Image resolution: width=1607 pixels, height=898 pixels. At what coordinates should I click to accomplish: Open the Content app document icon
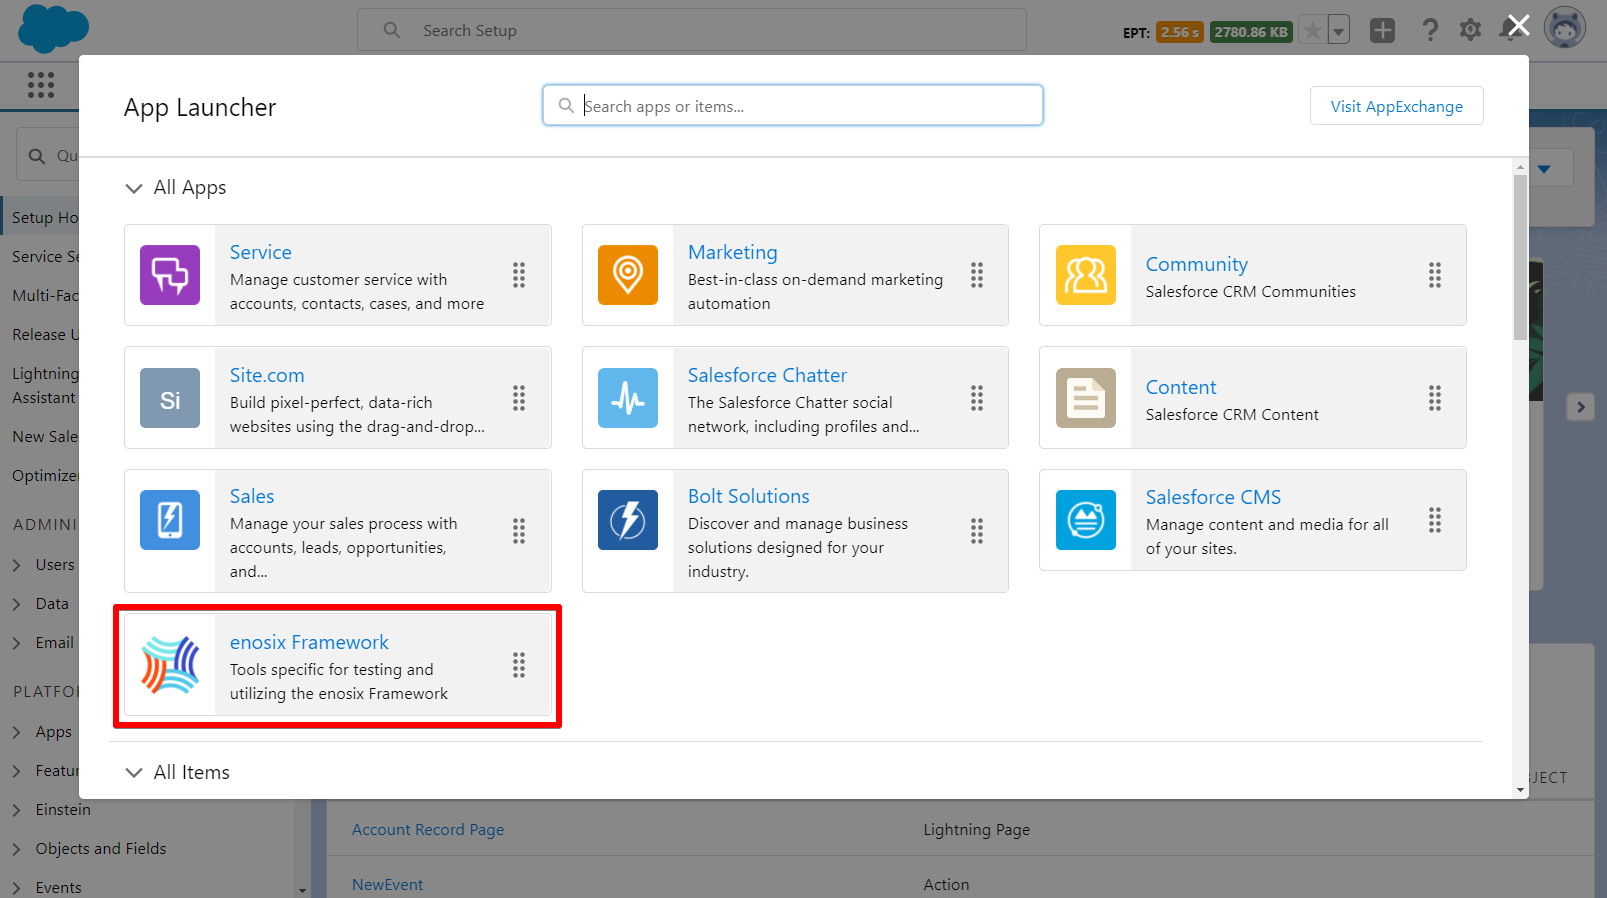coord(1086,398)
